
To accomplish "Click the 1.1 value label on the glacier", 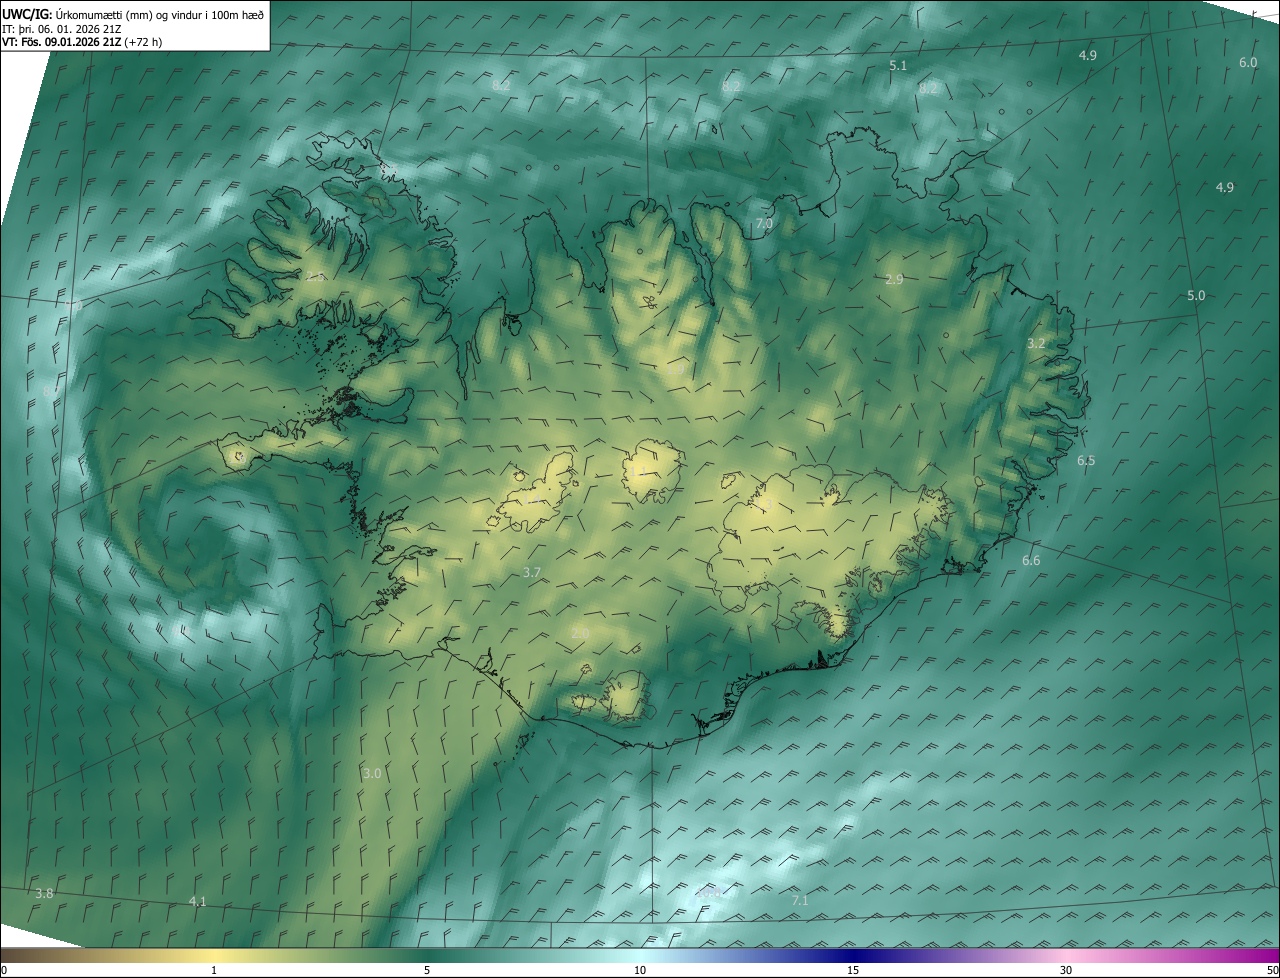I will (x=637, y=471).
